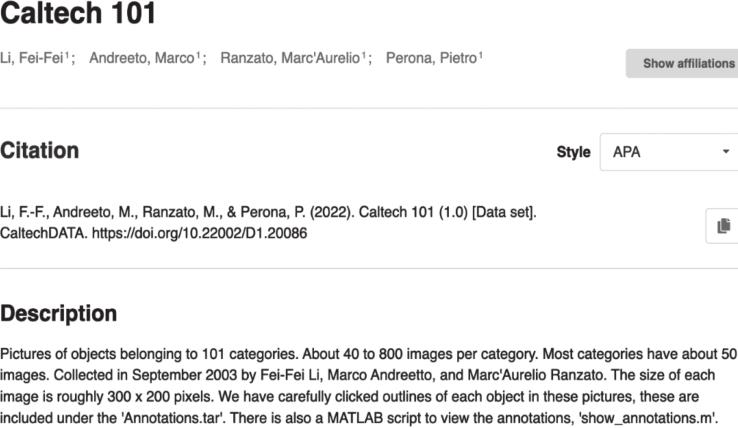Screen dimensions: 738x428
Task: Open the APA citation style dropdown
Action: coord(669,152)
